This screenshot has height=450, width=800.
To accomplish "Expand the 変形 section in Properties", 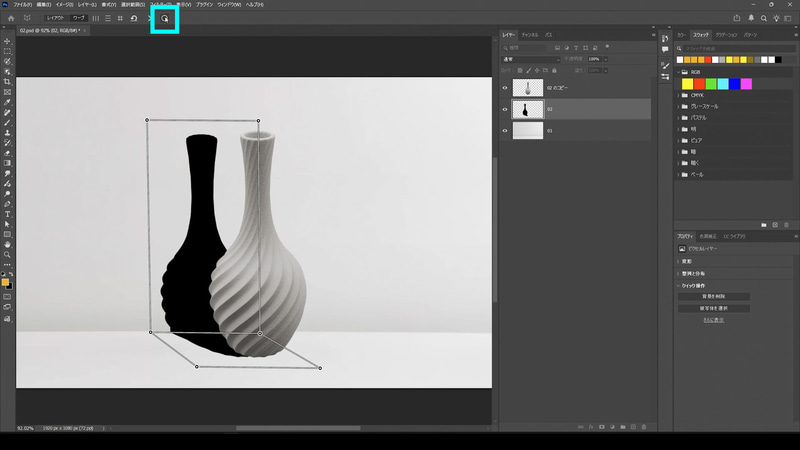I will click(679, 261).
